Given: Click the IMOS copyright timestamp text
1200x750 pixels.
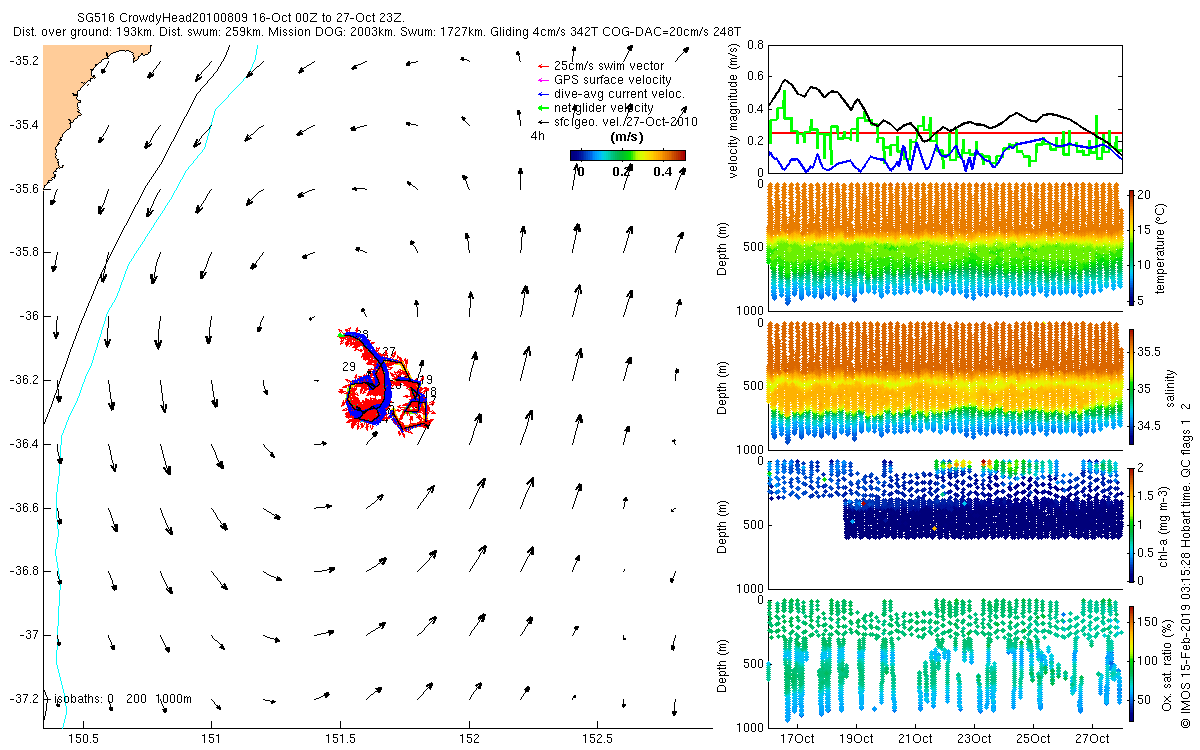Looking at the screenshot, I should pyautogui.click(x=1186, y=567).
